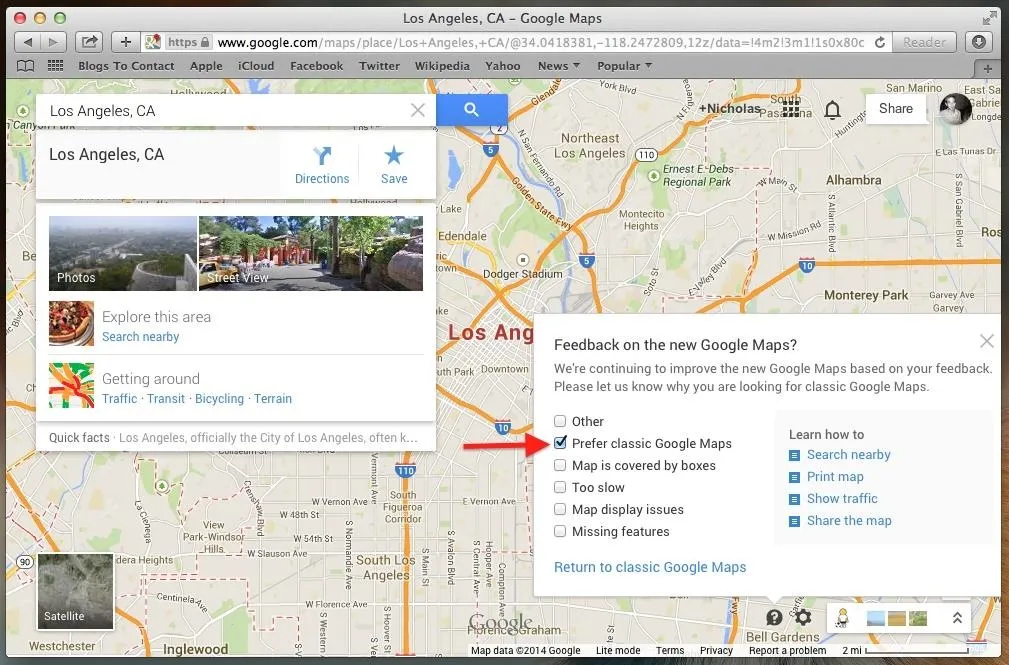
Task: Open Show traffic help link
Action: point(842,498)
